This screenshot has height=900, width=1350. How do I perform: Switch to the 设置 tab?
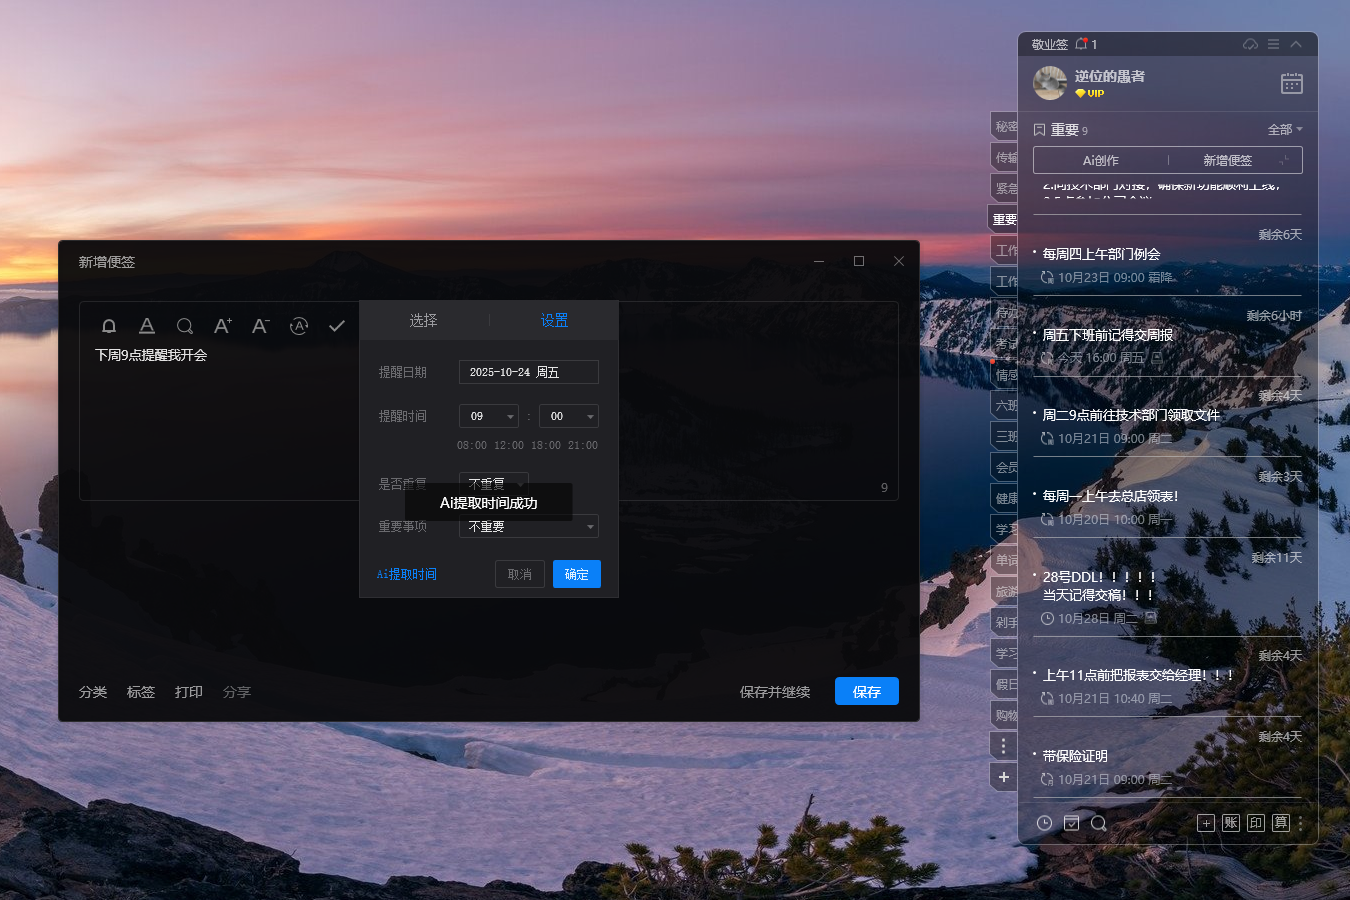tap(554, 321)
